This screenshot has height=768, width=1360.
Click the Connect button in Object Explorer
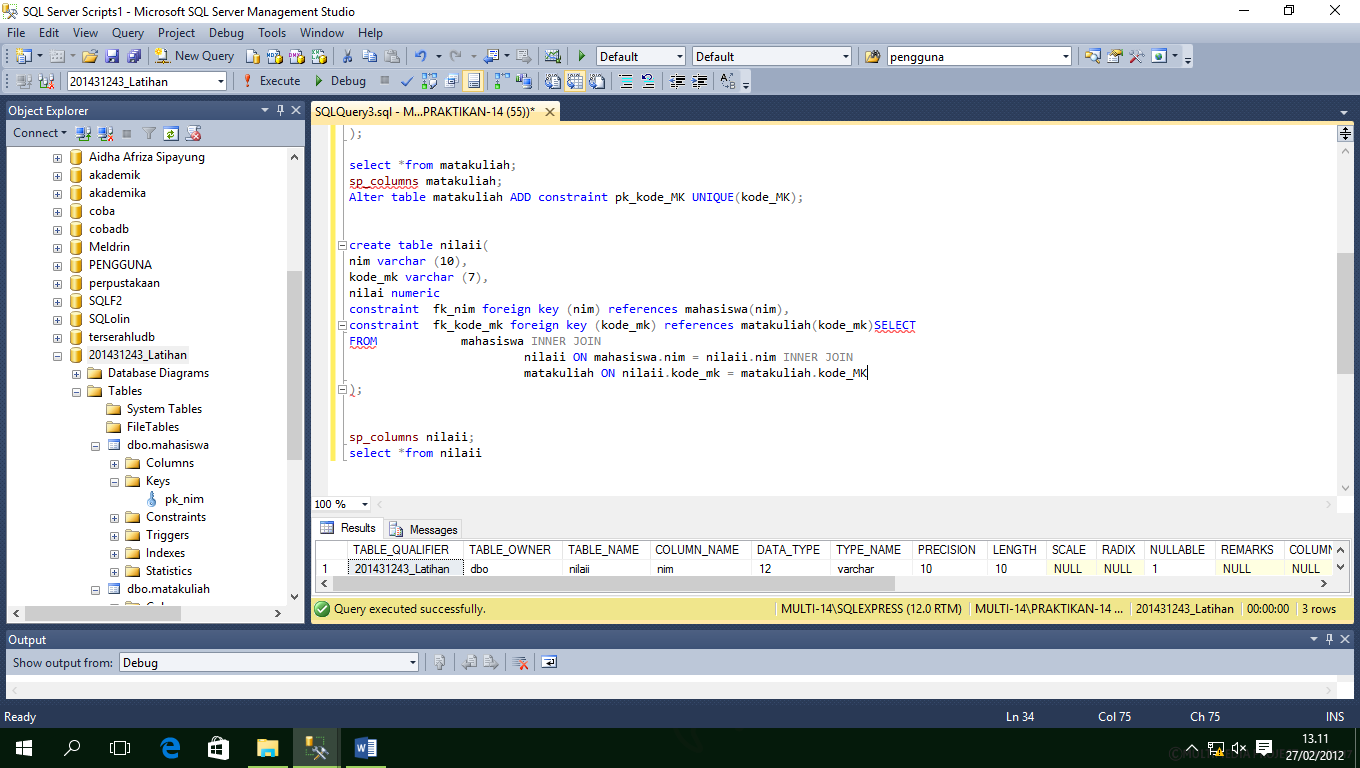[36, 132]
